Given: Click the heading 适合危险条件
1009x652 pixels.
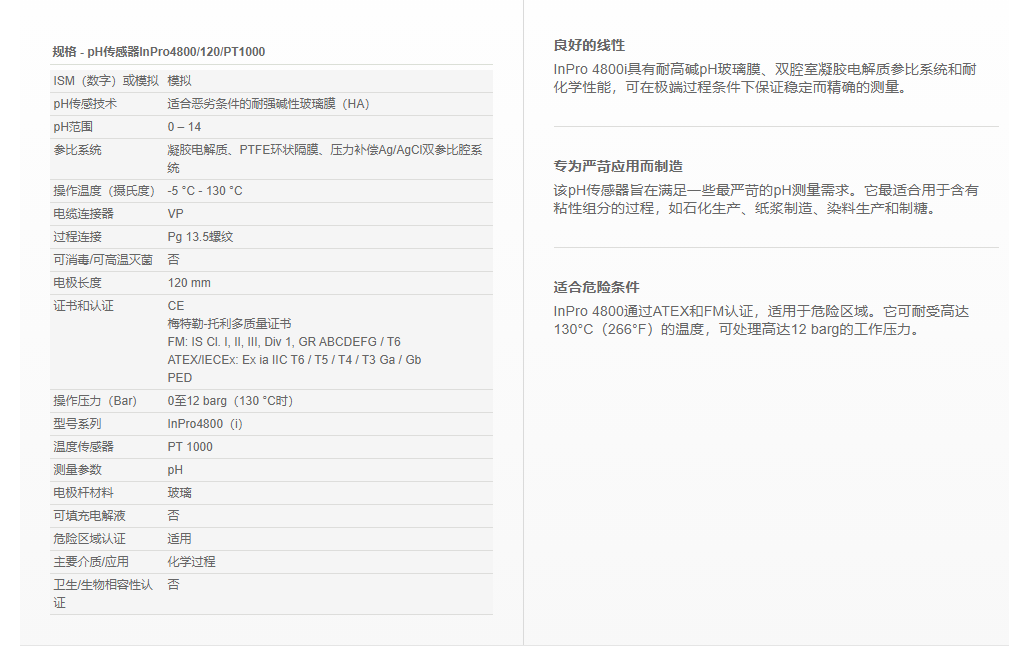Looking at the screenshot, I should [x=596, y=287].
